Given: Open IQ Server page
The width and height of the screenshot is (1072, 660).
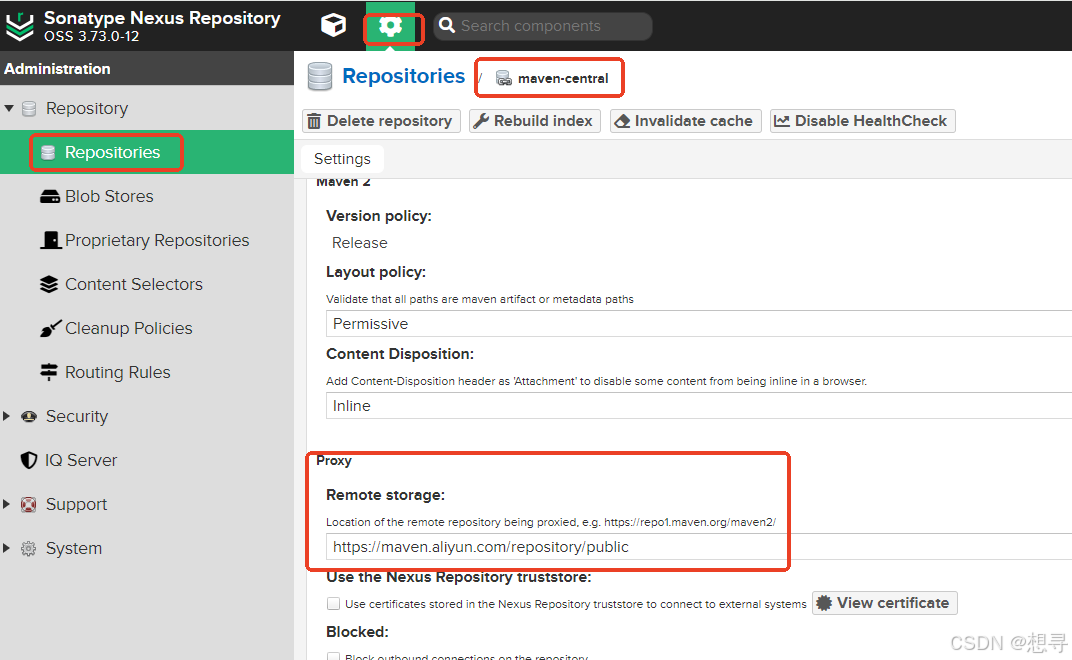Looking at the screenshot, I should click(81, 460).
